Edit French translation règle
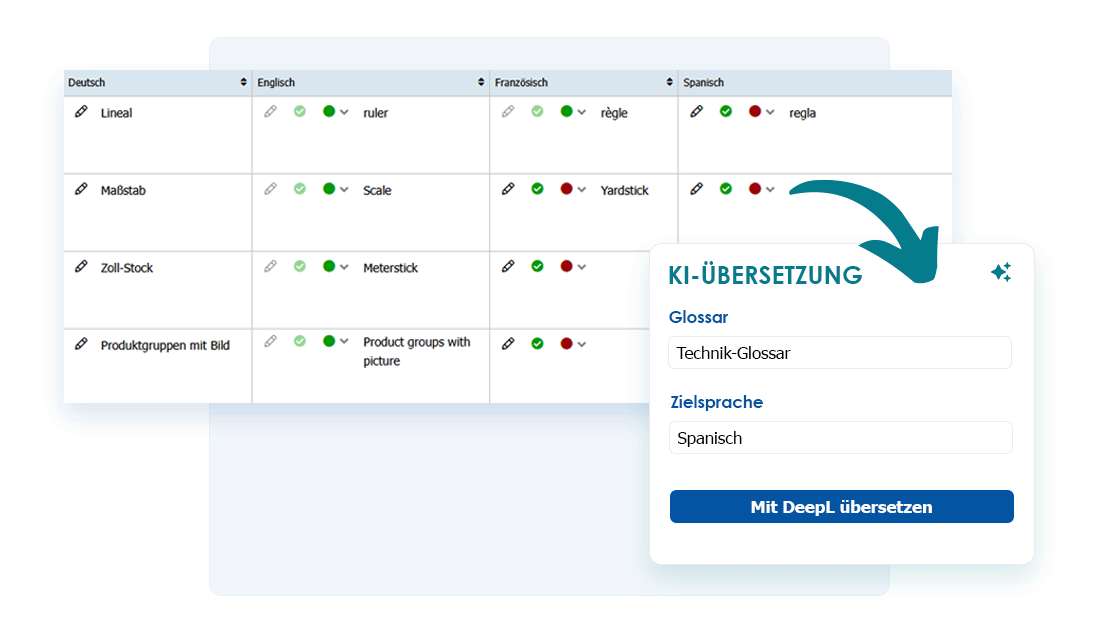The height and width of the screenshot is (635, 1100). coord(509,112)
